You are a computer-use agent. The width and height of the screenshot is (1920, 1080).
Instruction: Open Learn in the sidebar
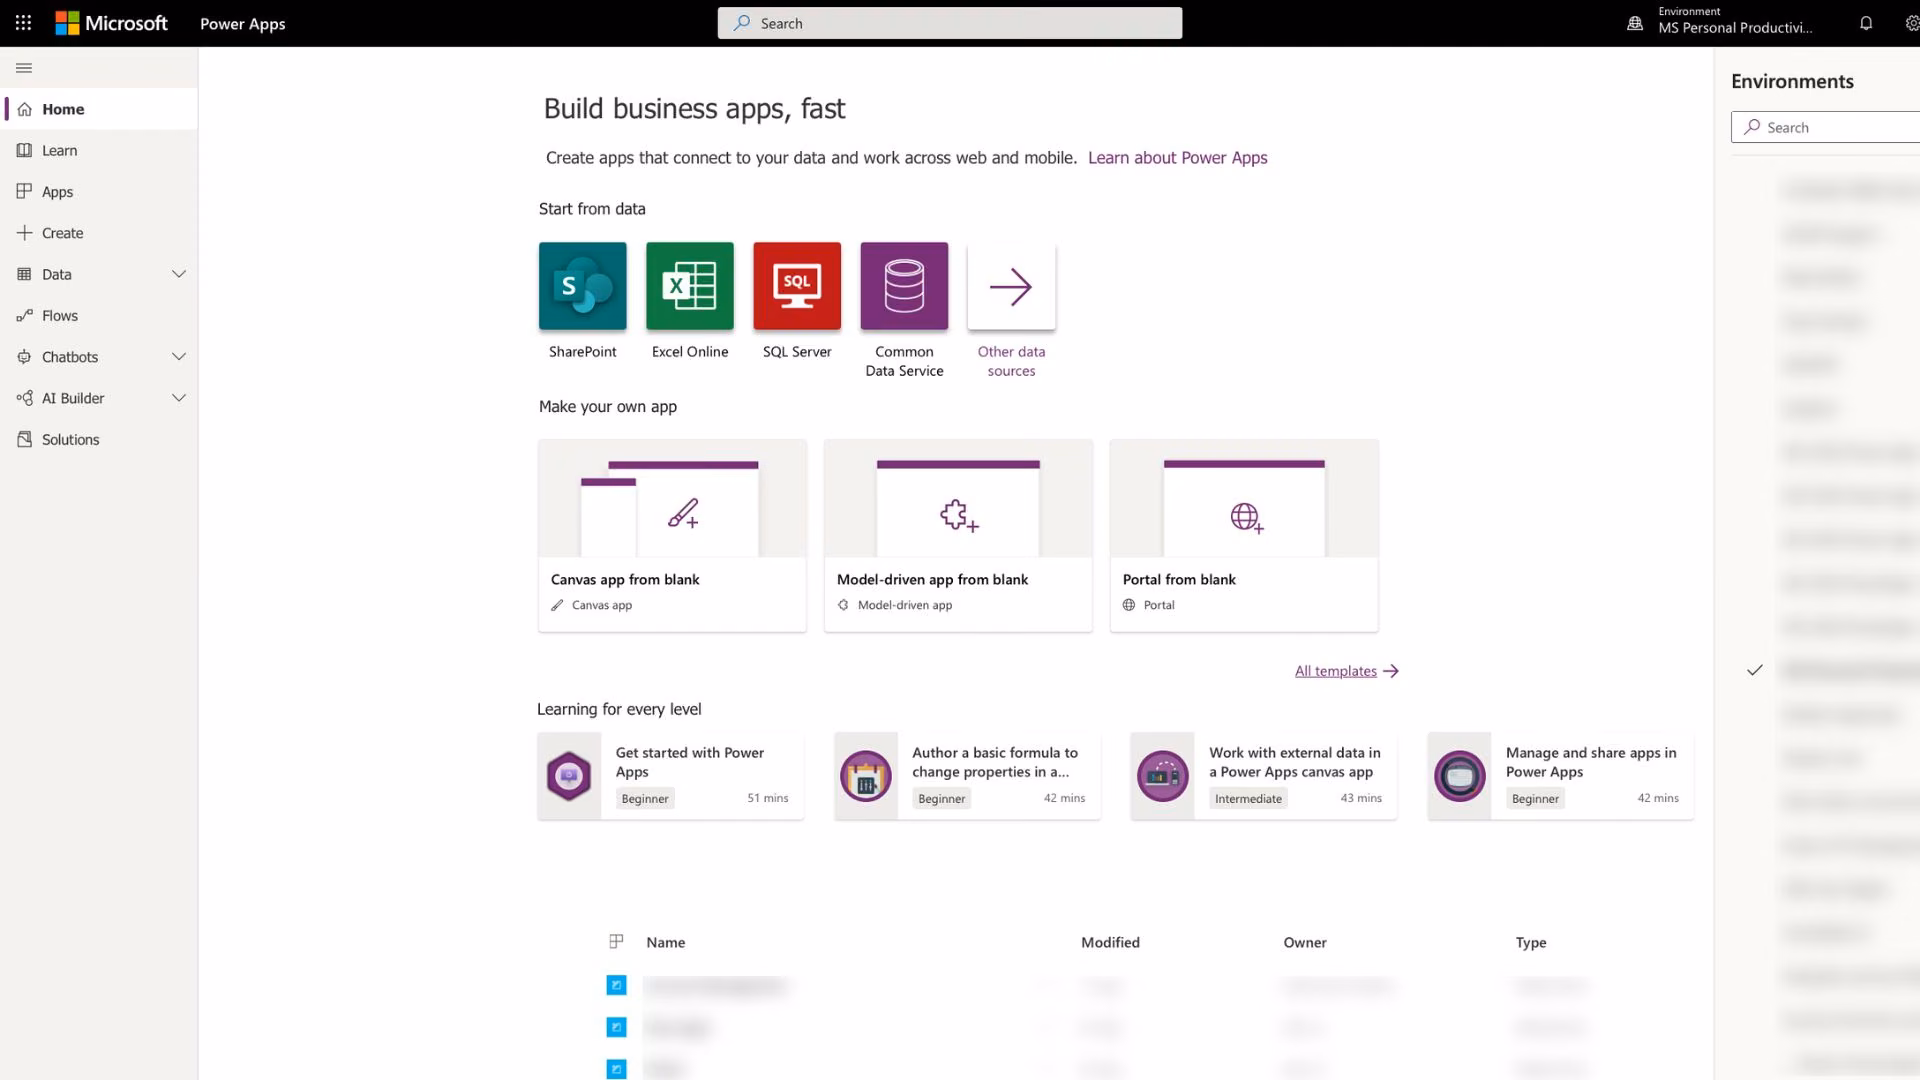tap(99, 150)
